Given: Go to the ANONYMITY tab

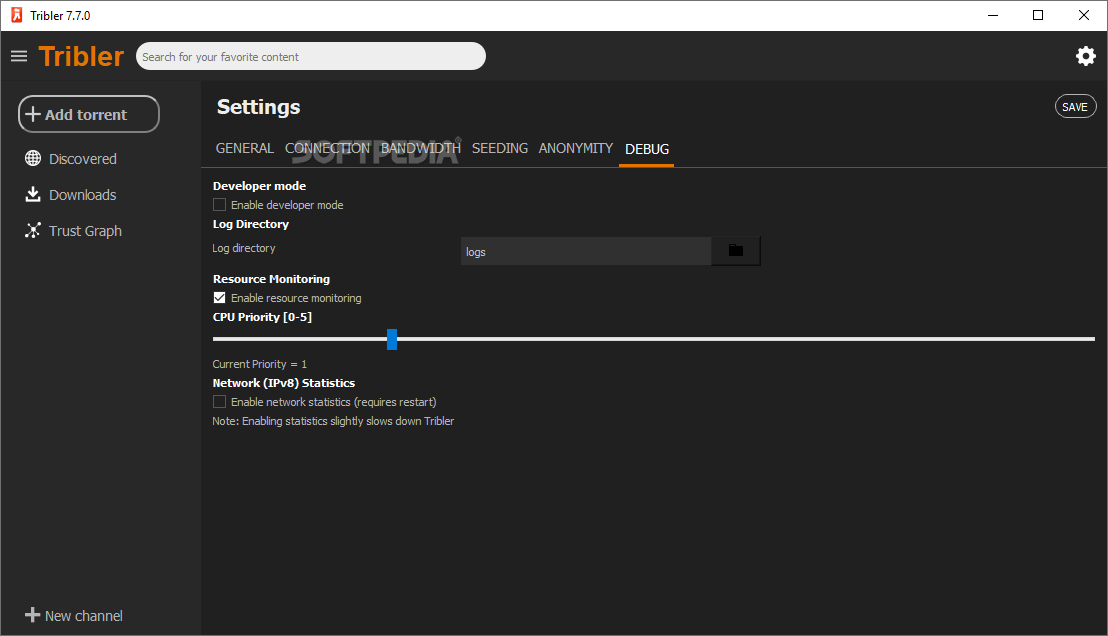Looking at the screenshot, I should click(x=576, y=148).
